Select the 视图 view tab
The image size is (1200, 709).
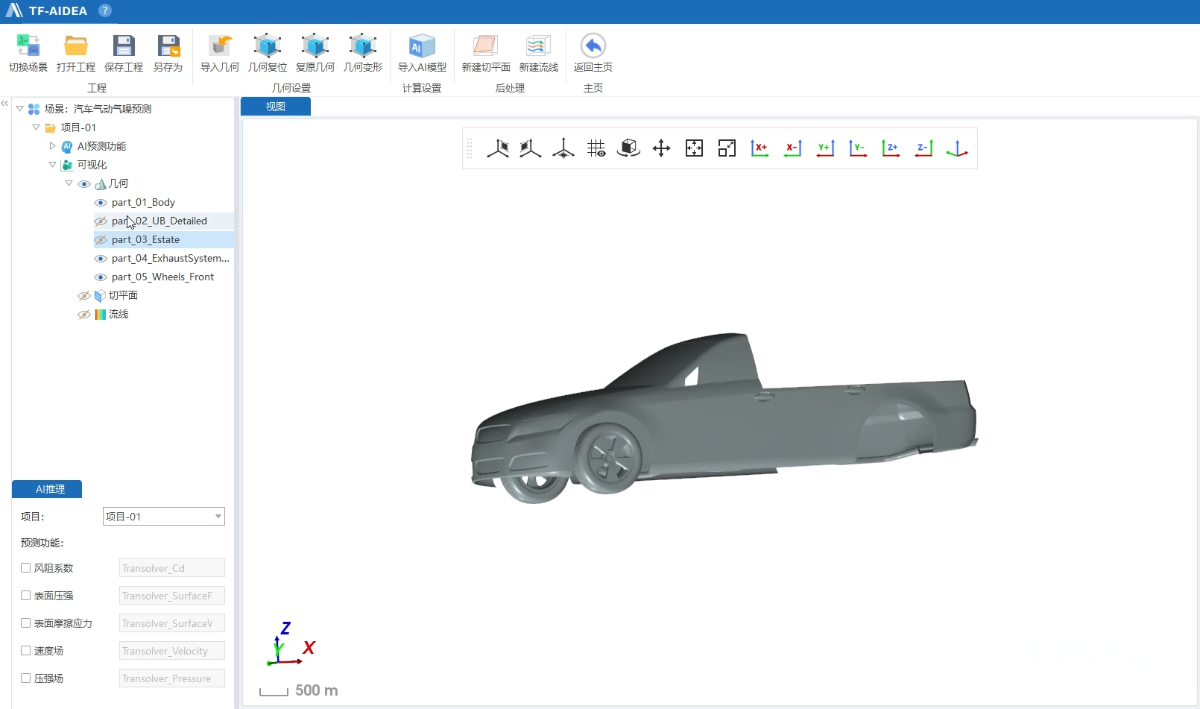(275, 106)
